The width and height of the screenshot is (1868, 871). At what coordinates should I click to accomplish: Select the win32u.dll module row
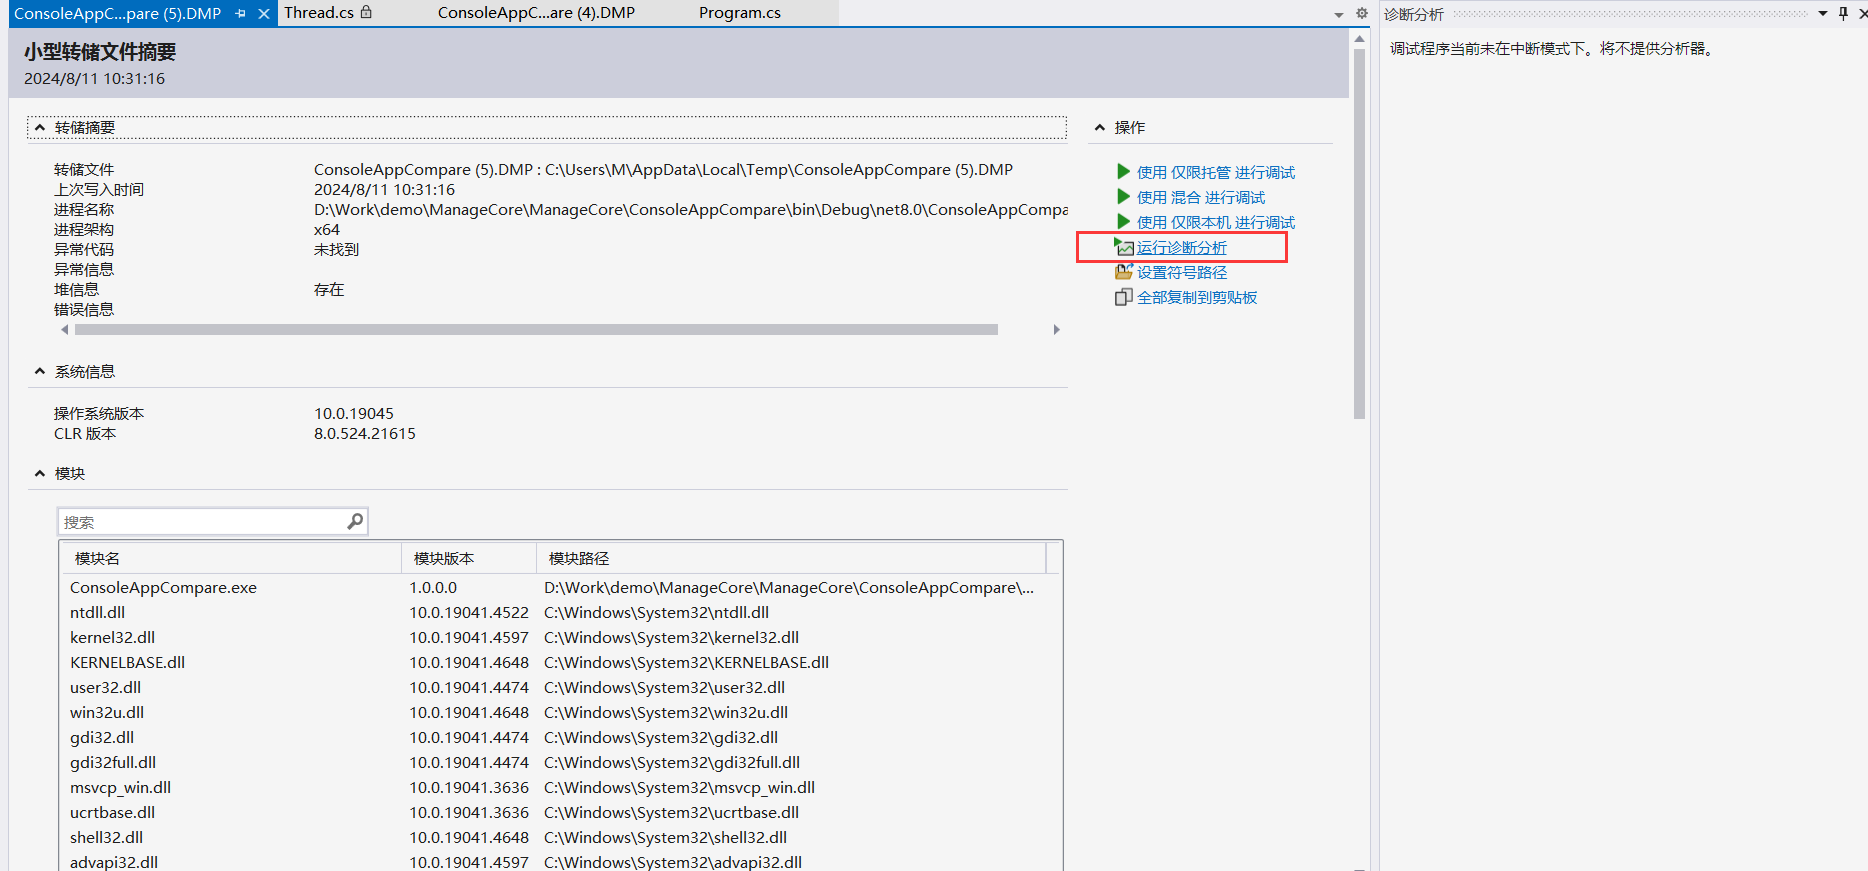pos(560,712)
